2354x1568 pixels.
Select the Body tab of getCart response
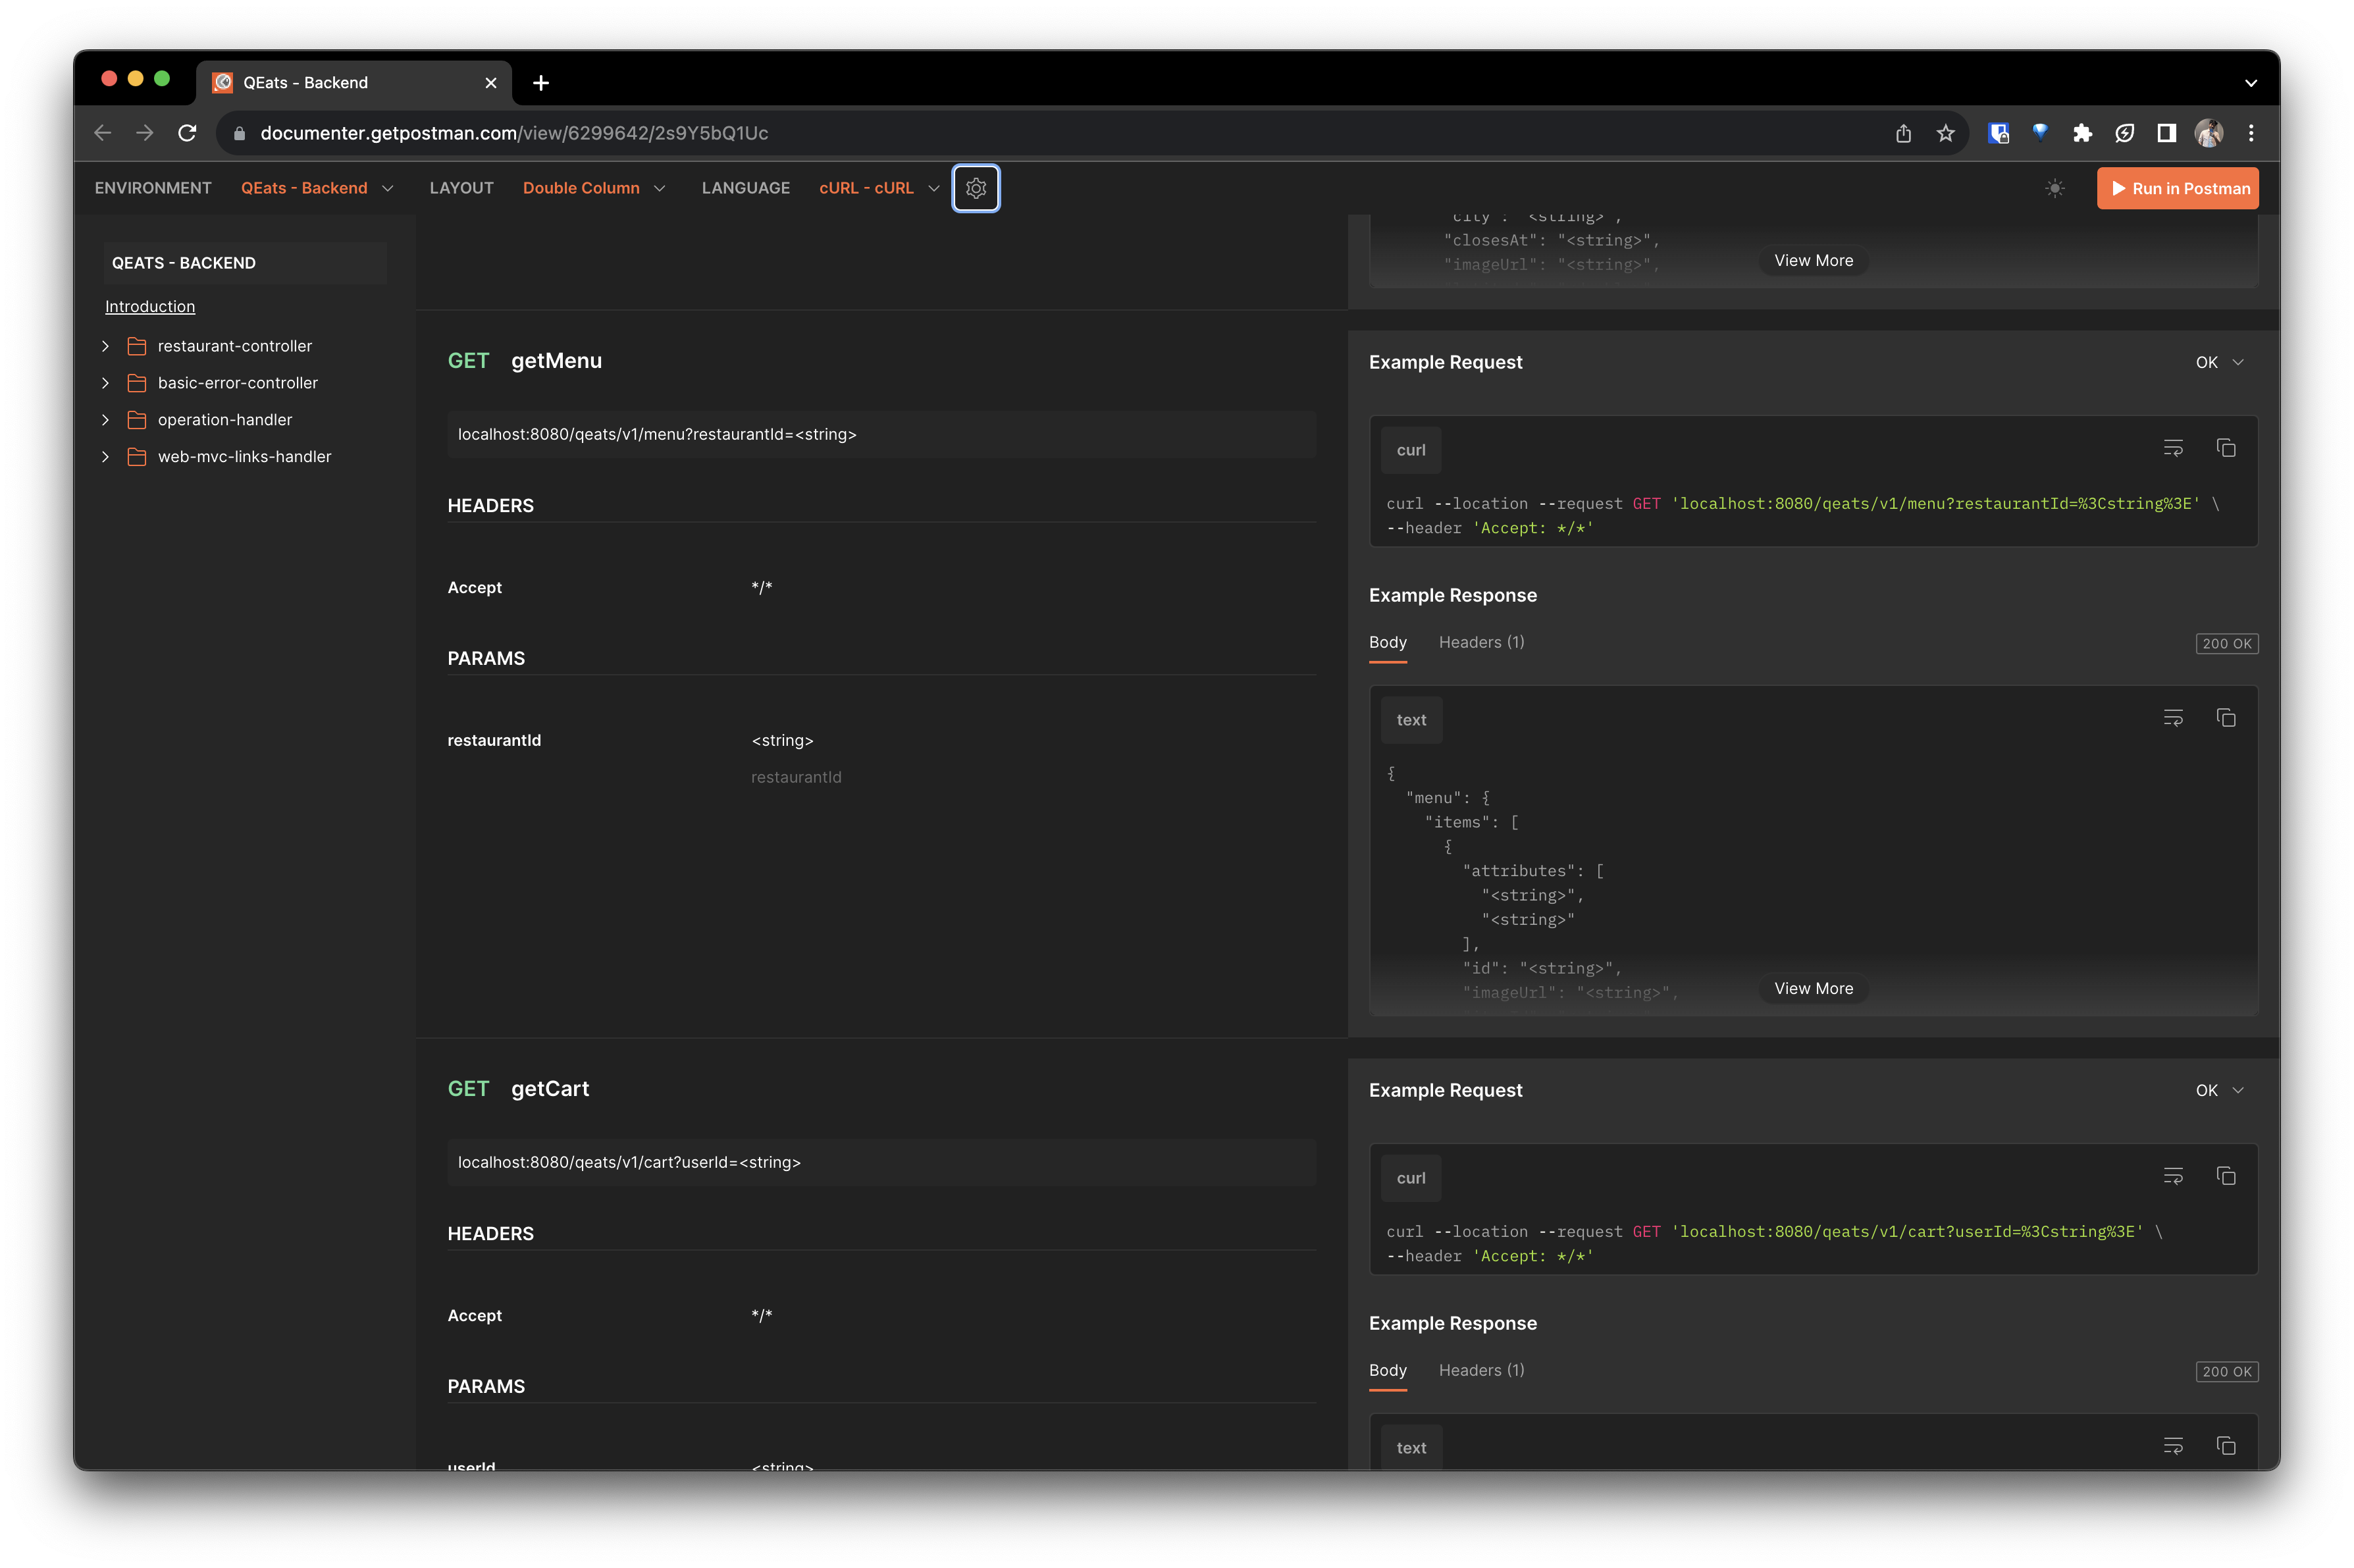click(1387, 1370)
